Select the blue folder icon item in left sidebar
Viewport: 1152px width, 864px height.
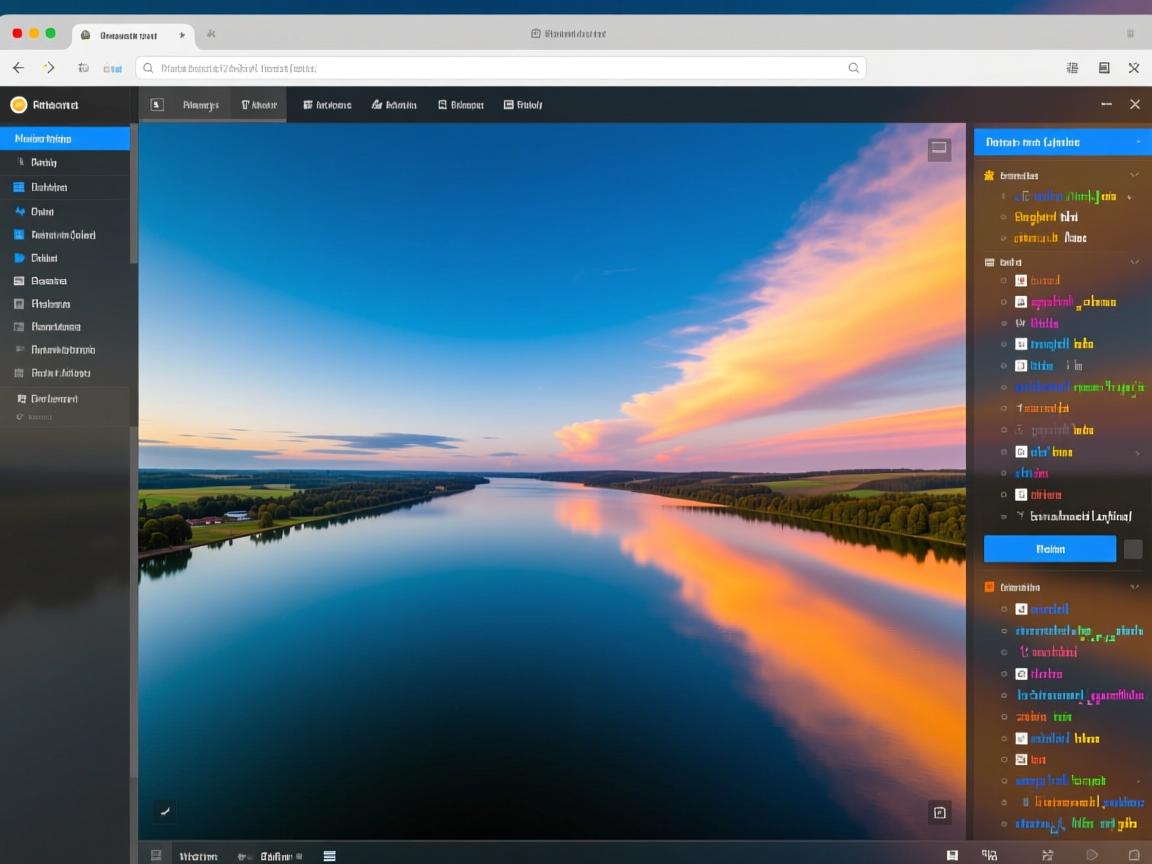click(19, 258)
